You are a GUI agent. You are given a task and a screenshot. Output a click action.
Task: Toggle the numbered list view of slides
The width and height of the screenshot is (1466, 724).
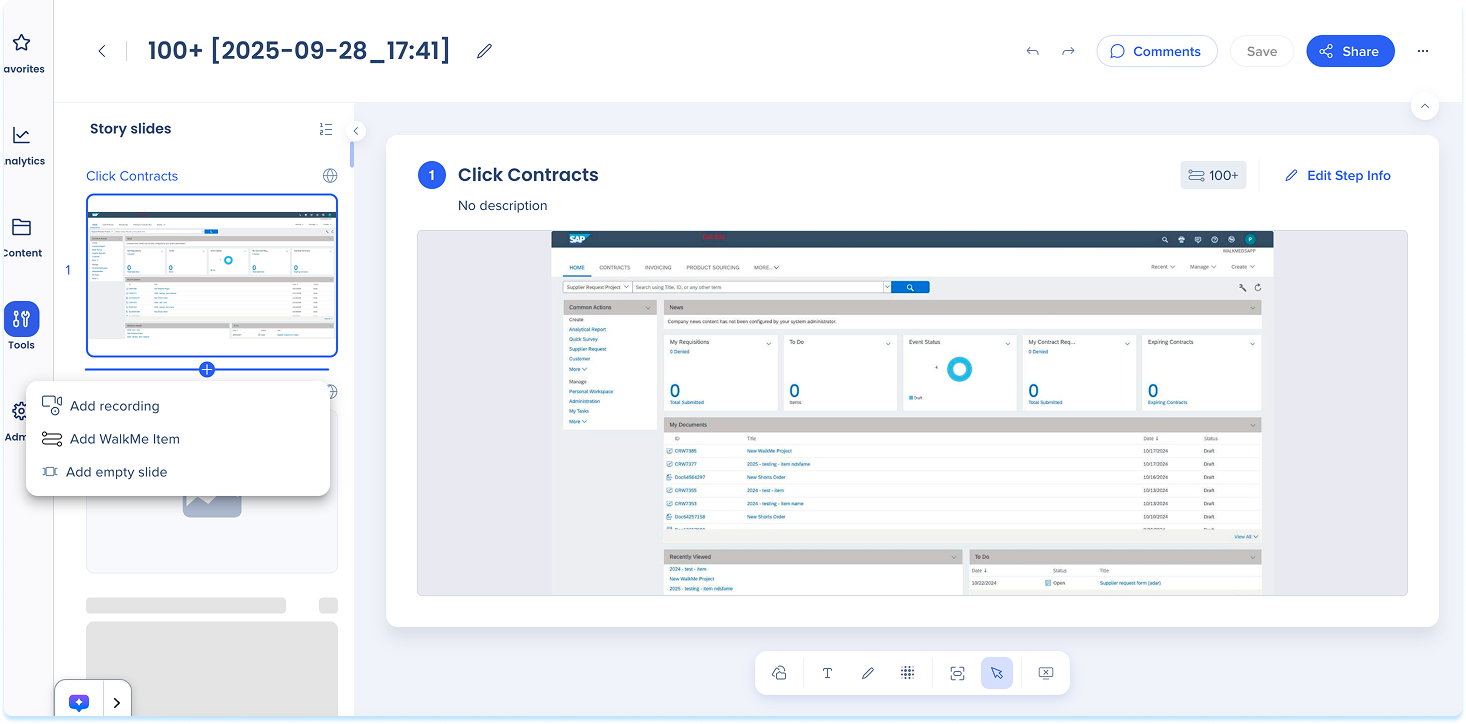coord(326,129)
